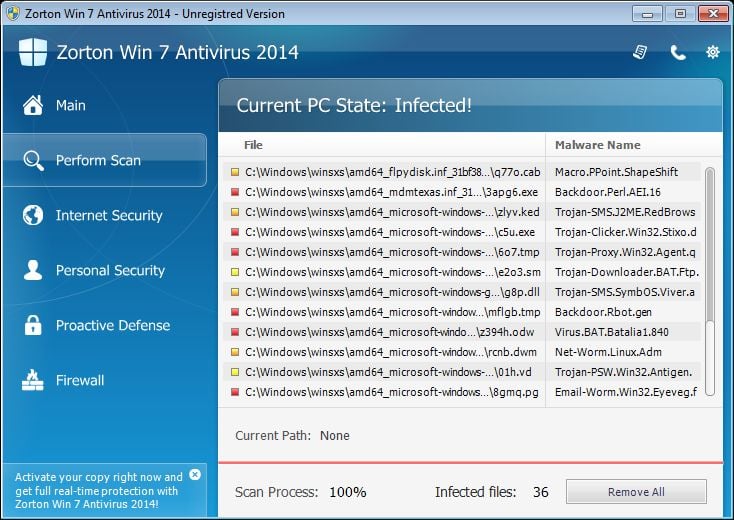The width and height of the screenshot is (734, 520).
Task: Open the registration notes icon in header
Action: pyautogui.click(x=640, y=52)
